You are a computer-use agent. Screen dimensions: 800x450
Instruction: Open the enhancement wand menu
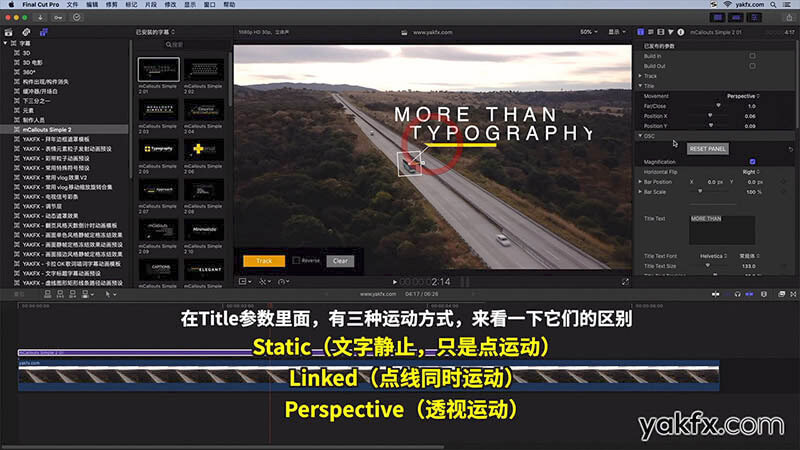(265, 282)
